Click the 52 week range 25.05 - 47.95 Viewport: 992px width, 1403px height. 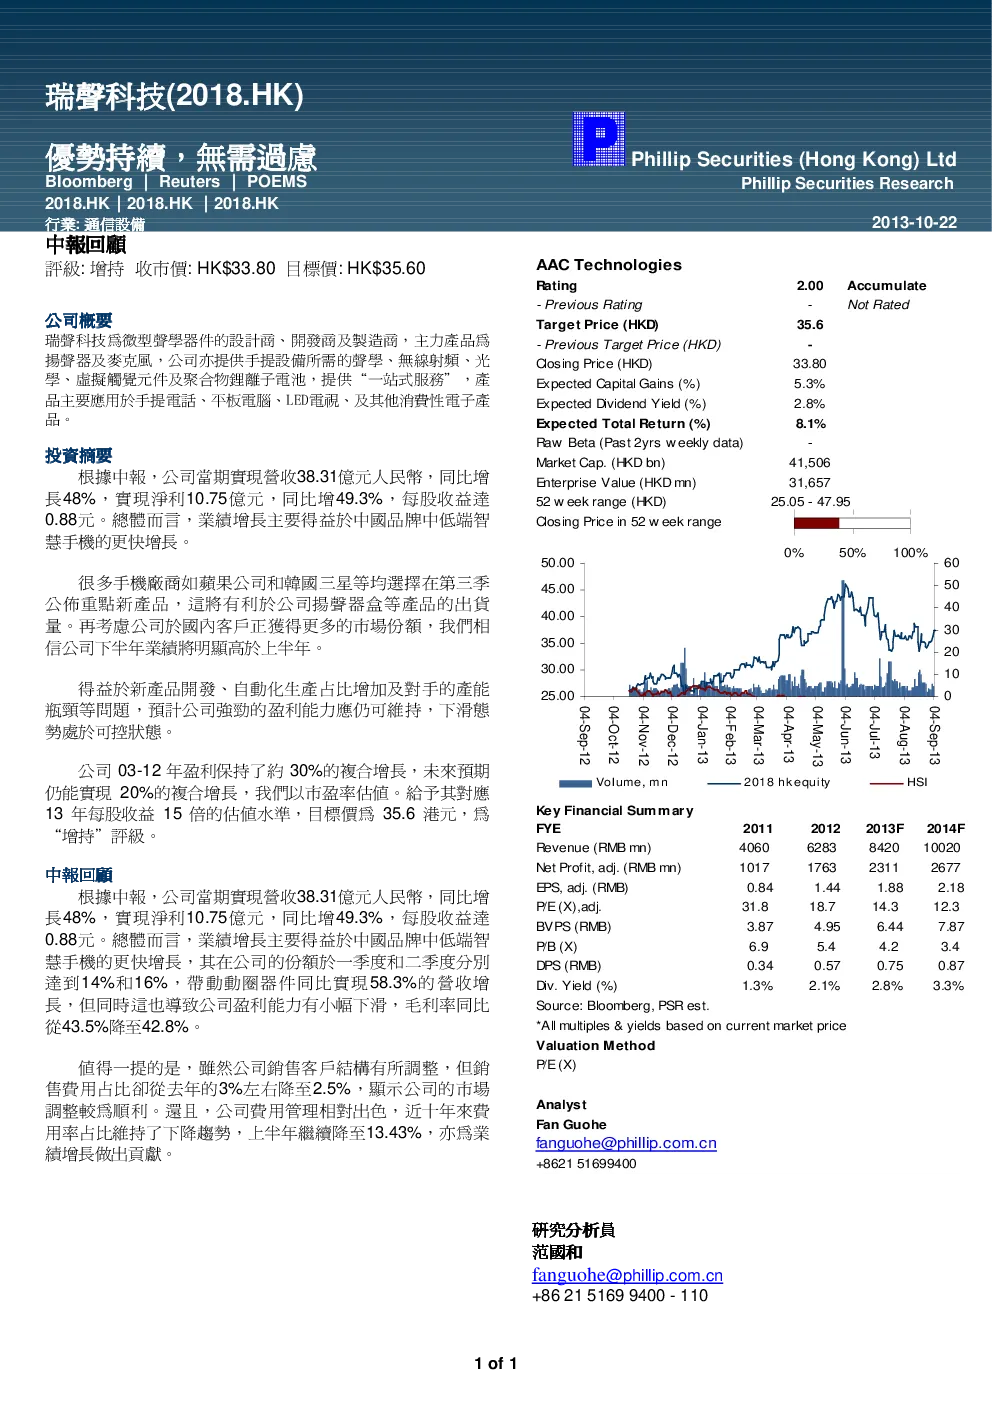tap(810, 502)
